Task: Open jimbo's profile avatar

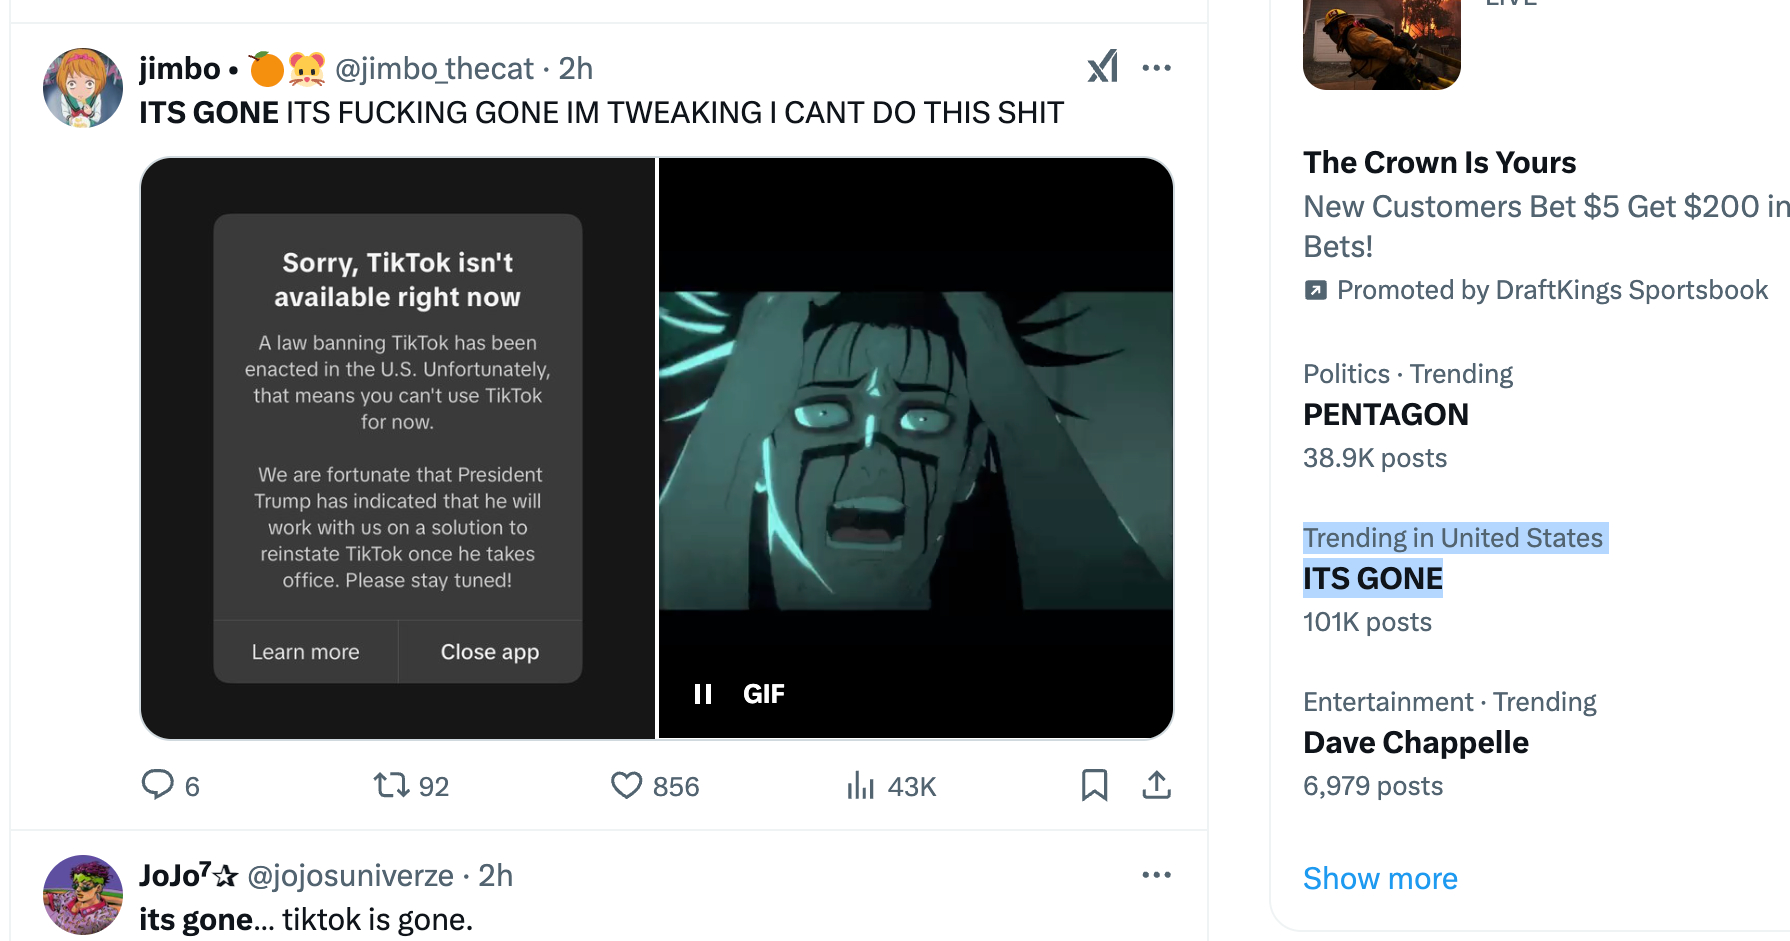Action: (x=83, y=88)
